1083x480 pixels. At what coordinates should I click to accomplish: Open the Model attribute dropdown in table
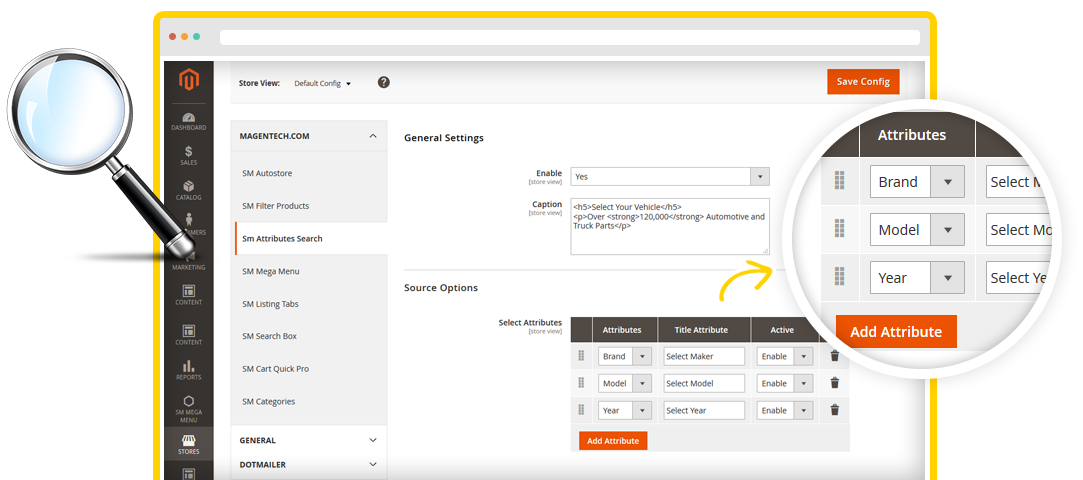pyautogui.click(x=625, y=383)
